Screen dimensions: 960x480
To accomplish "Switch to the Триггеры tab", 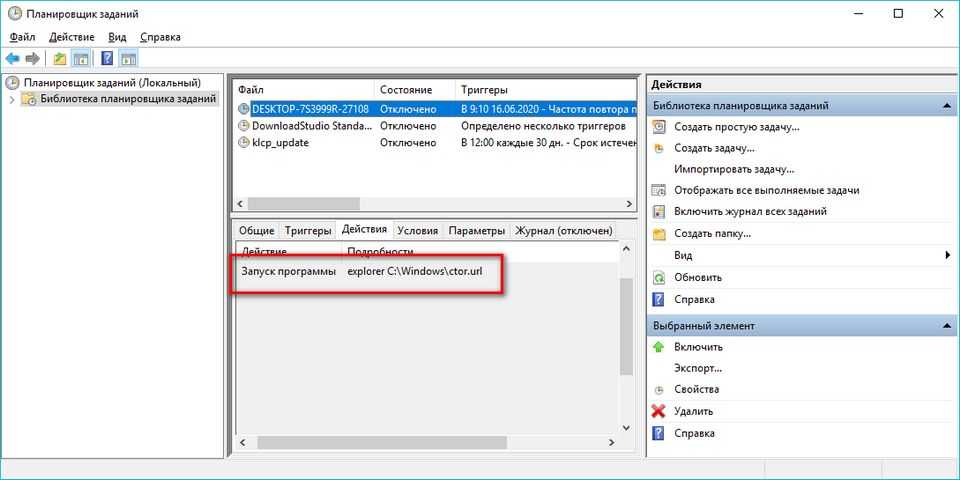I will click(x=307, y=230).
